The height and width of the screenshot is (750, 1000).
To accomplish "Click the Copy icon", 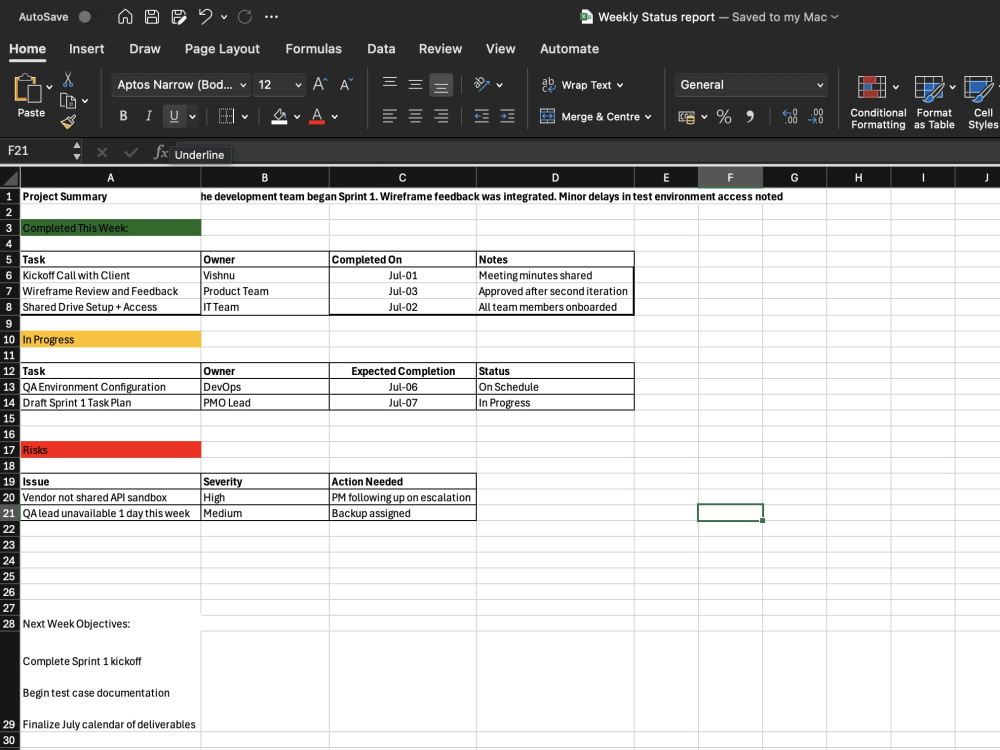I will pos(68,101).
